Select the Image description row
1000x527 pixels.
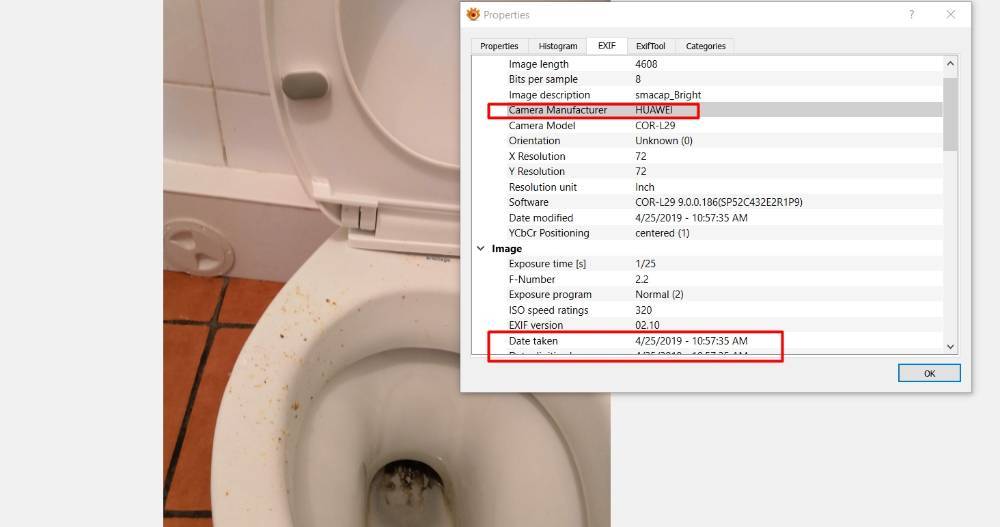(x=707, y=95)
